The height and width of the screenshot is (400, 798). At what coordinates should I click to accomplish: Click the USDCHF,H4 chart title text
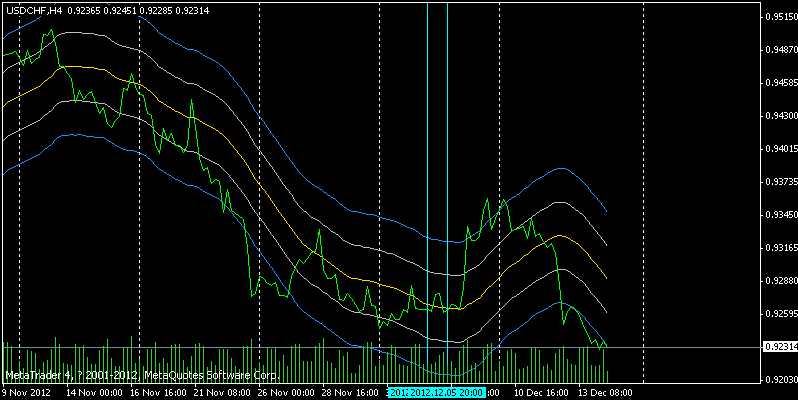[34, 11]
